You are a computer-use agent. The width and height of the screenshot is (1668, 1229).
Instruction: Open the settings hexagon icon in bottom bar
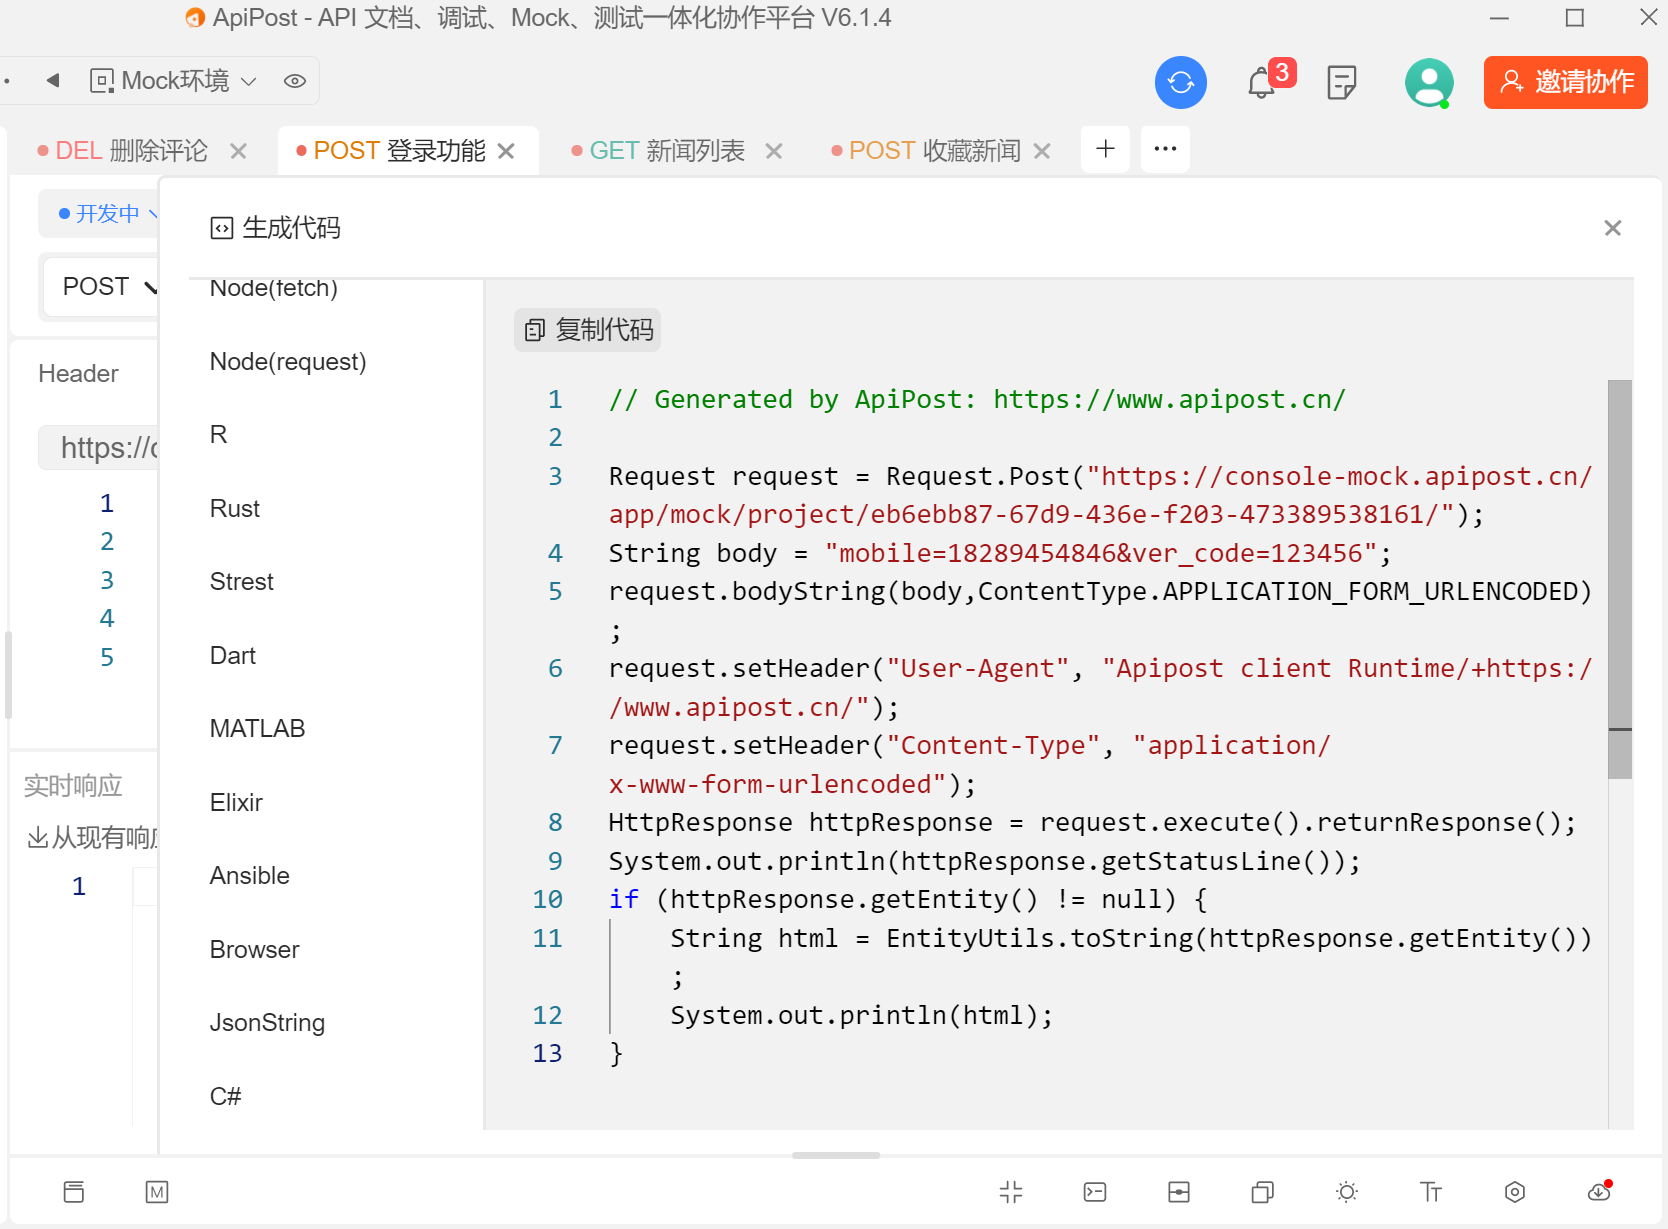(1515, 1192)
